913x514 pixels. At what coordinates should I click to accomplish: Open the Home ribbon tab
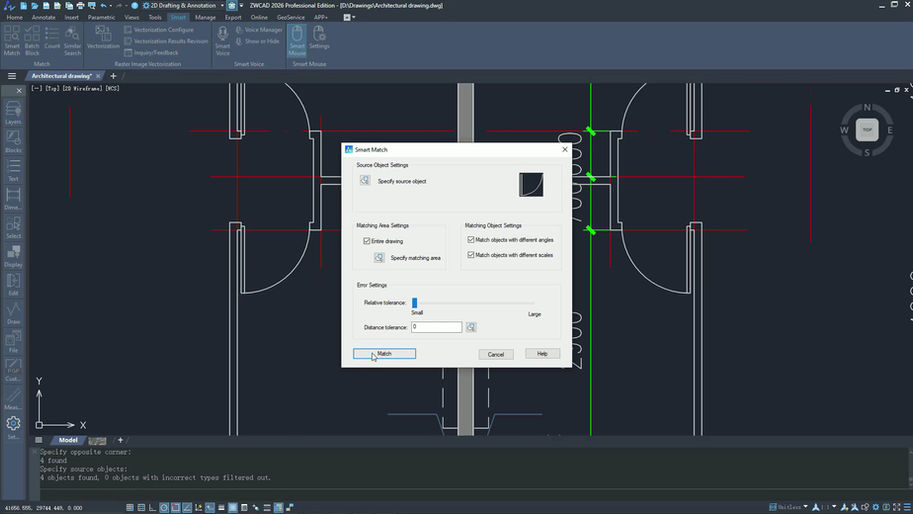tap(15, 17)
